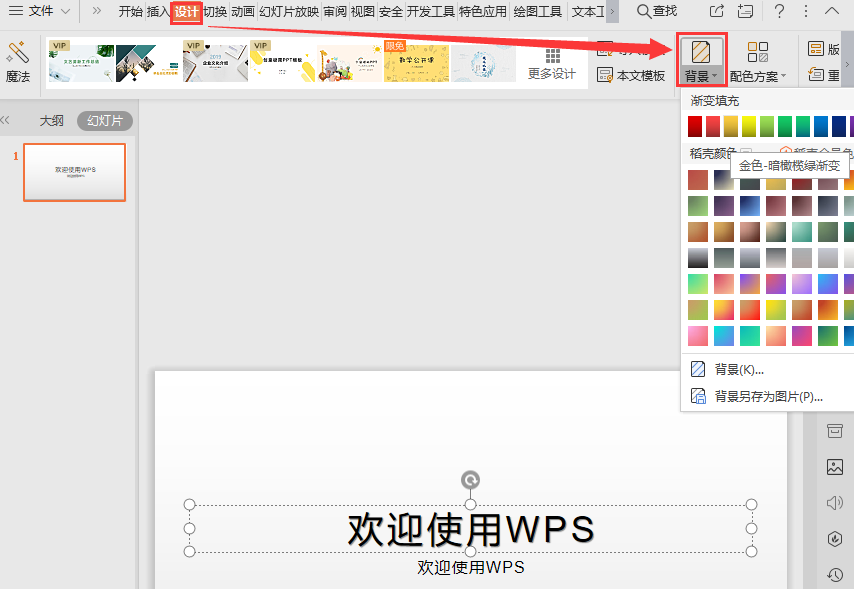Click the note-with-plus icon in the title bar
854x589 pixels.
(x=746, y=11)
